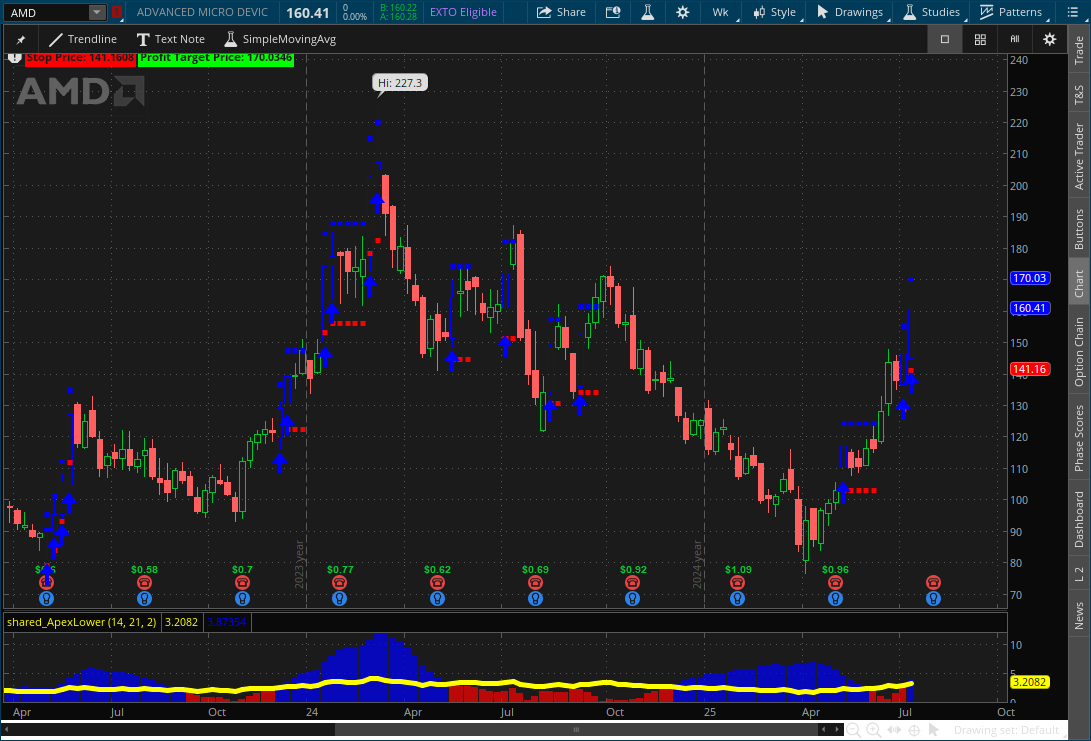Click zoom in magnifier at bottom

(x=873, y=730)
